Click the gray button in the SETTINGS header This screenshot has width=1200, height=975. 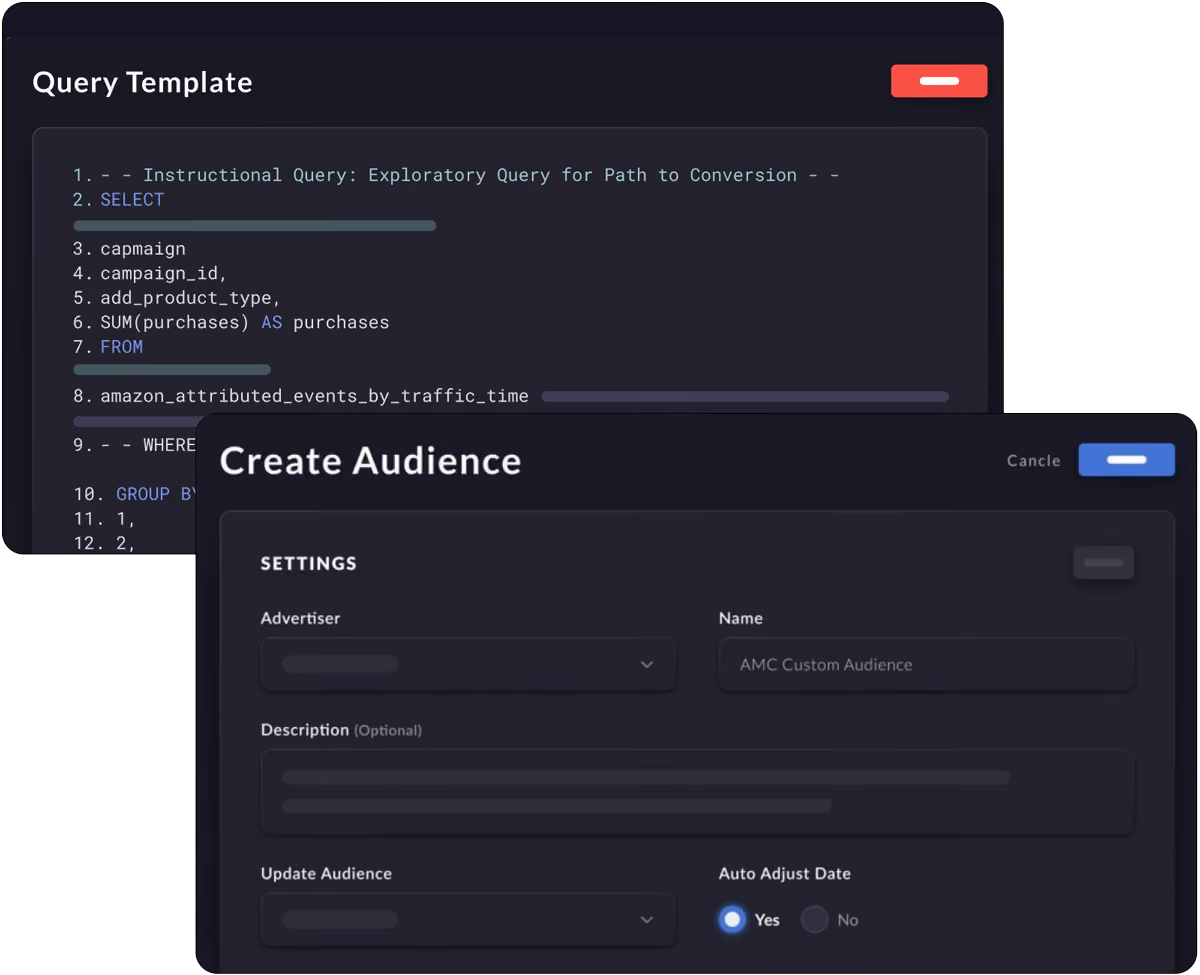[x=1103, y=563]
